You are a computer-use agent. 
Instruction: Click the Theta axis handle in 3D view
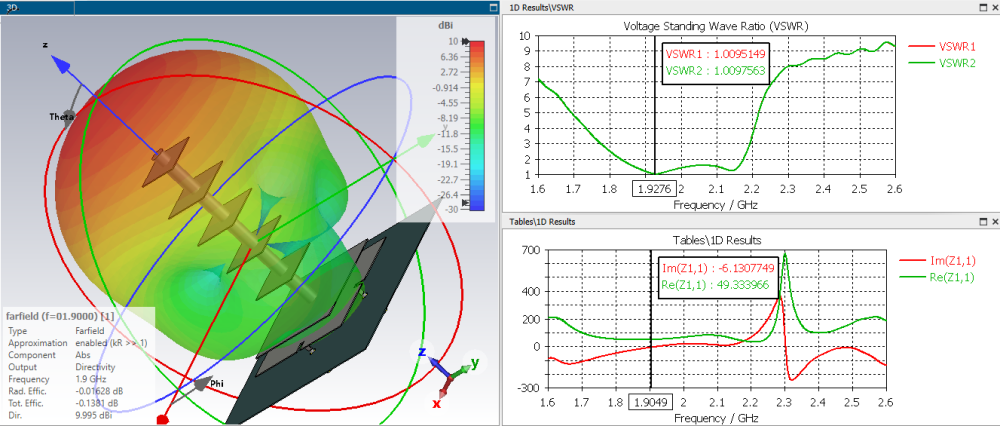68,101
